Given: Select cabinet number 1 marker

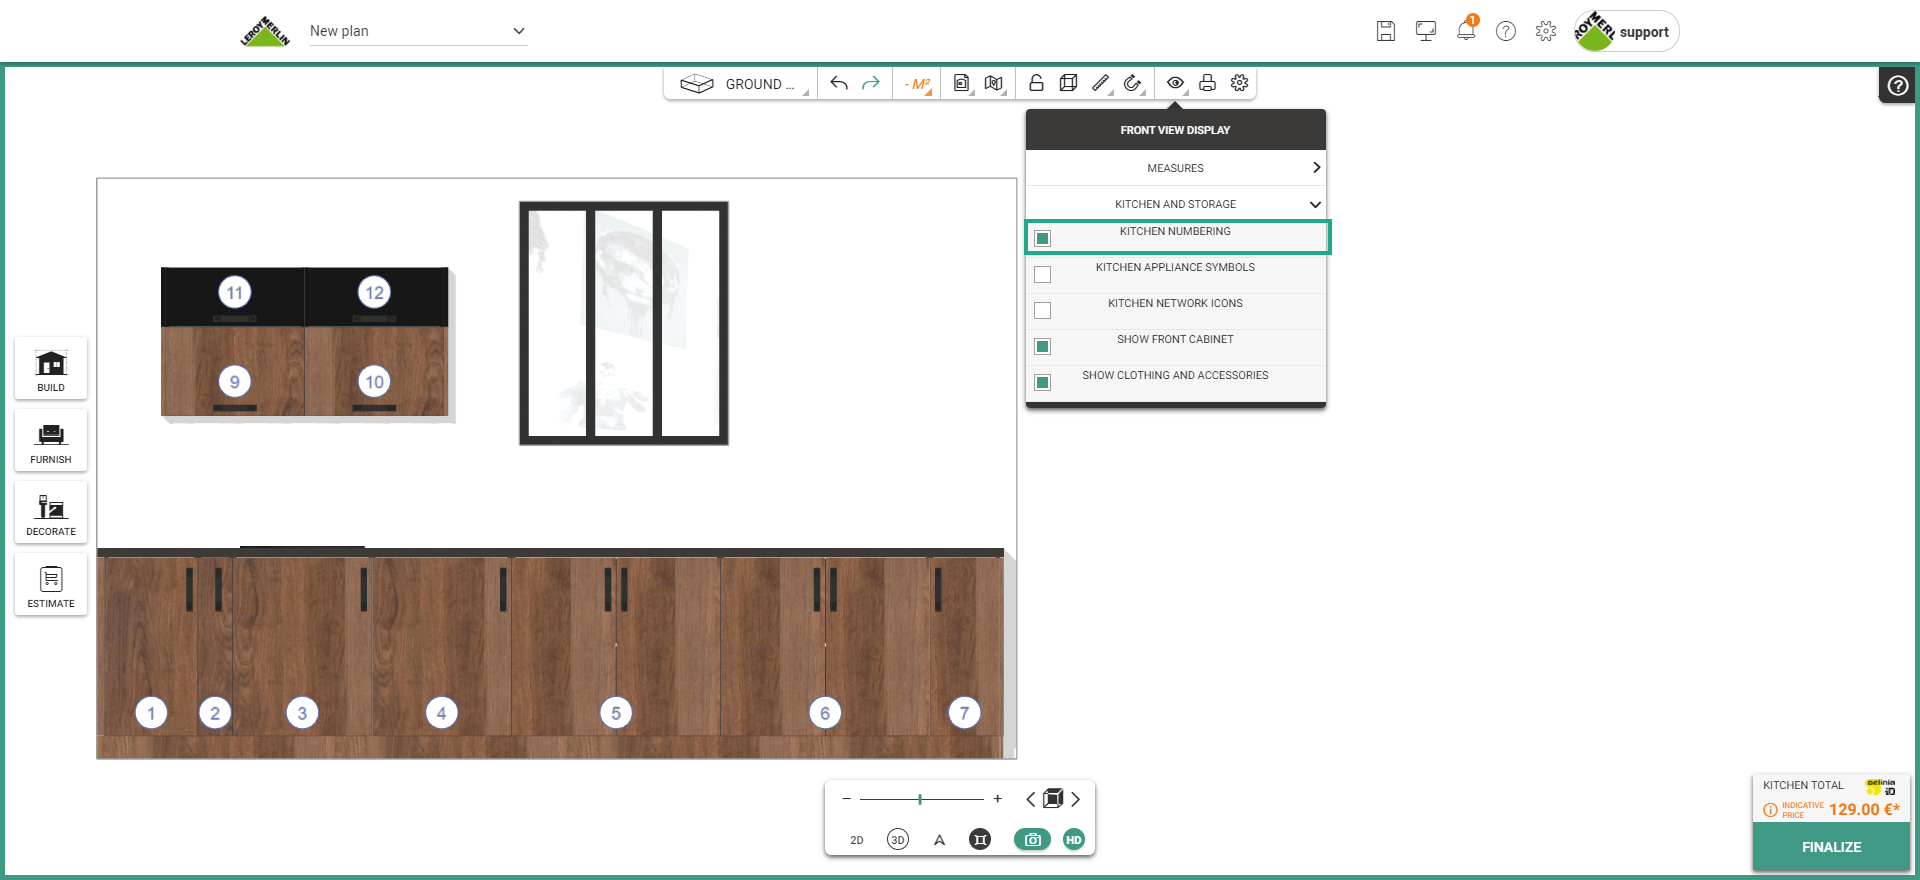Looking at the screenshot, I should click(151, 713).
